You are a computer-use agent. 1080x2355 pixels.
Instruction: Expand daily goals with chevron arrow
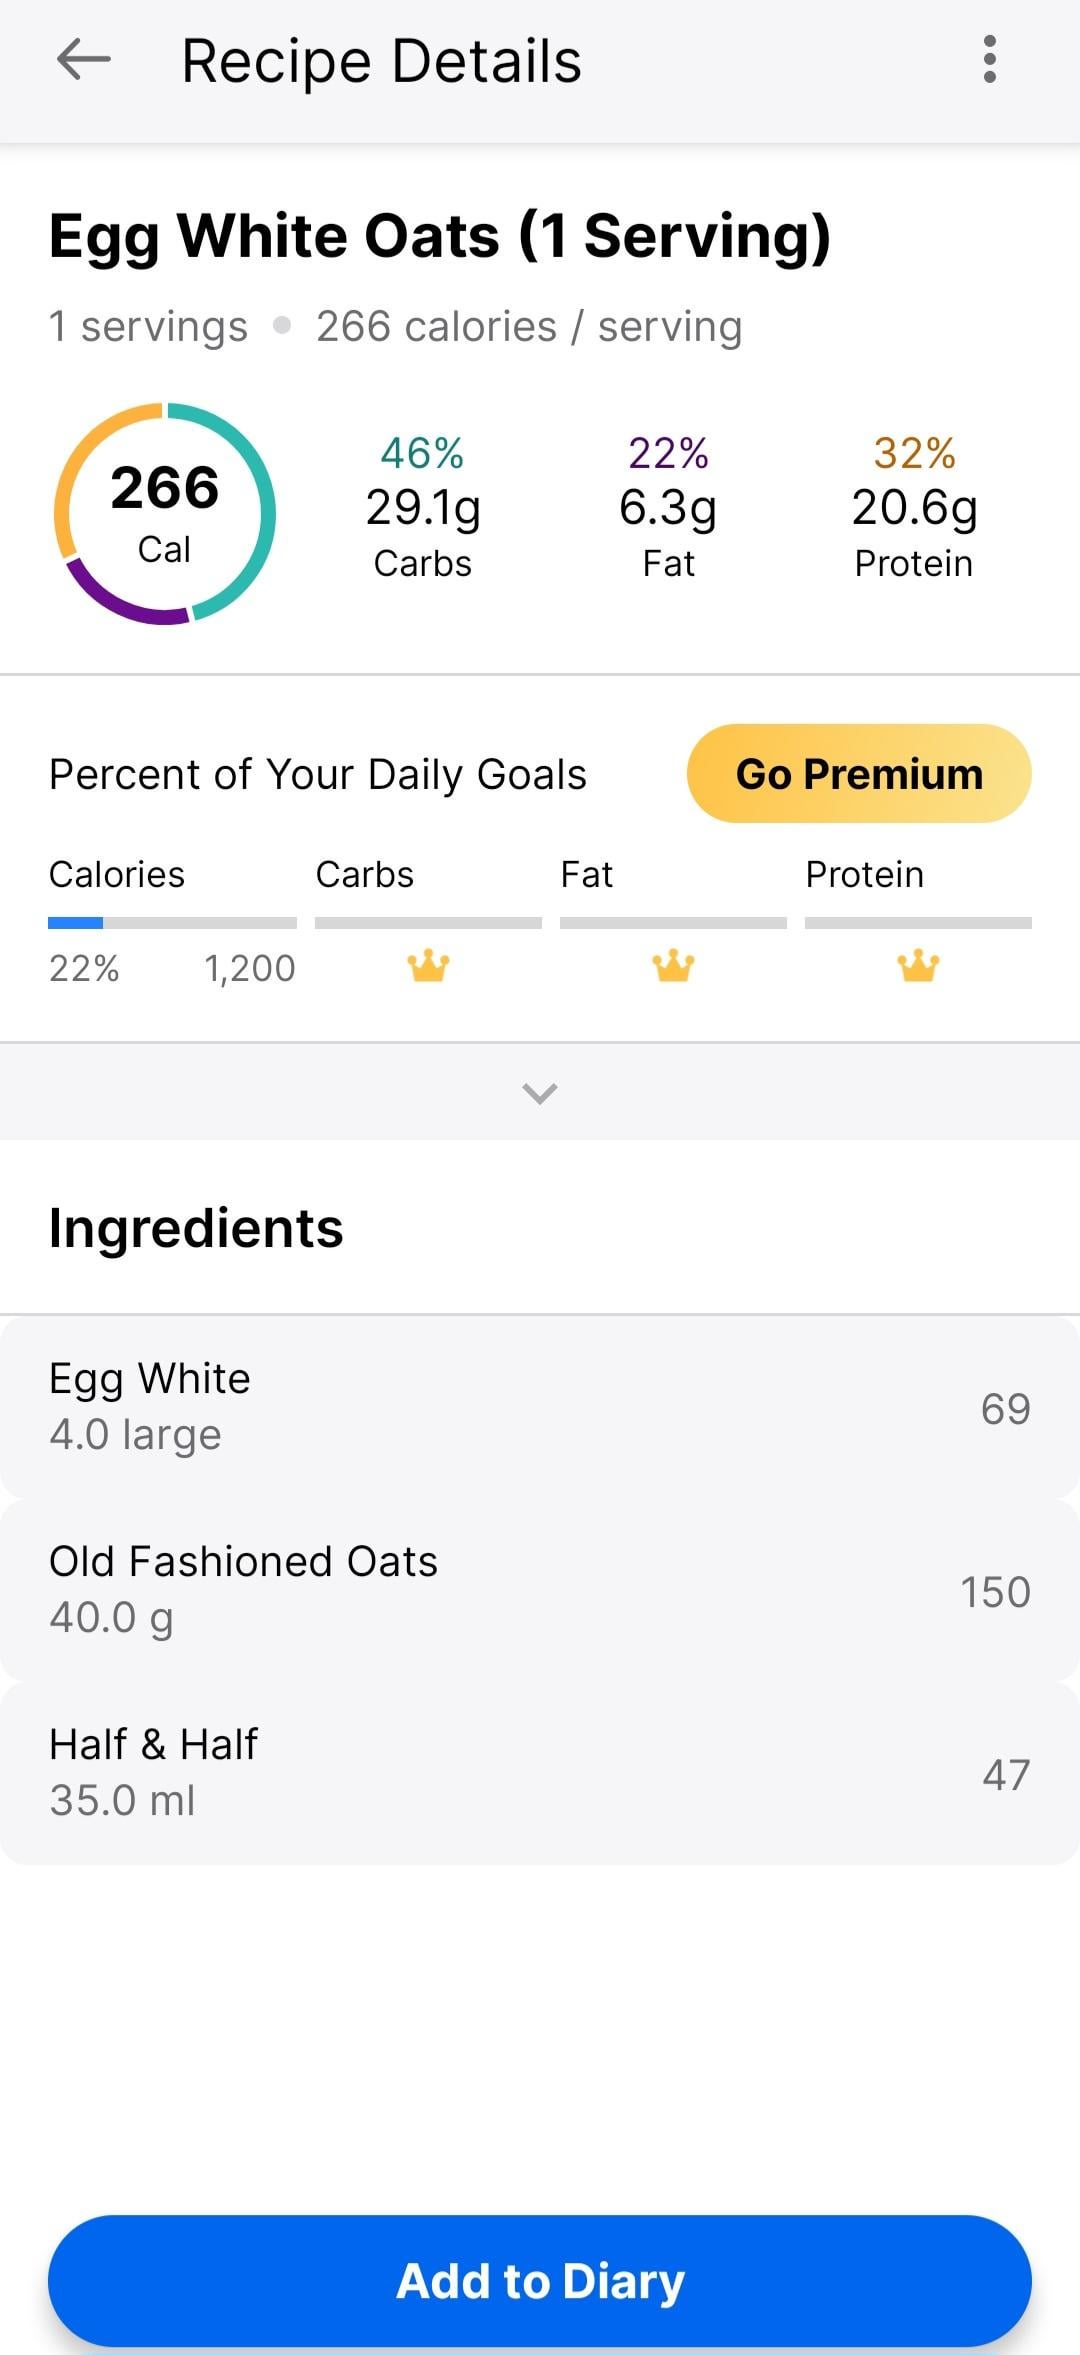540,1092
